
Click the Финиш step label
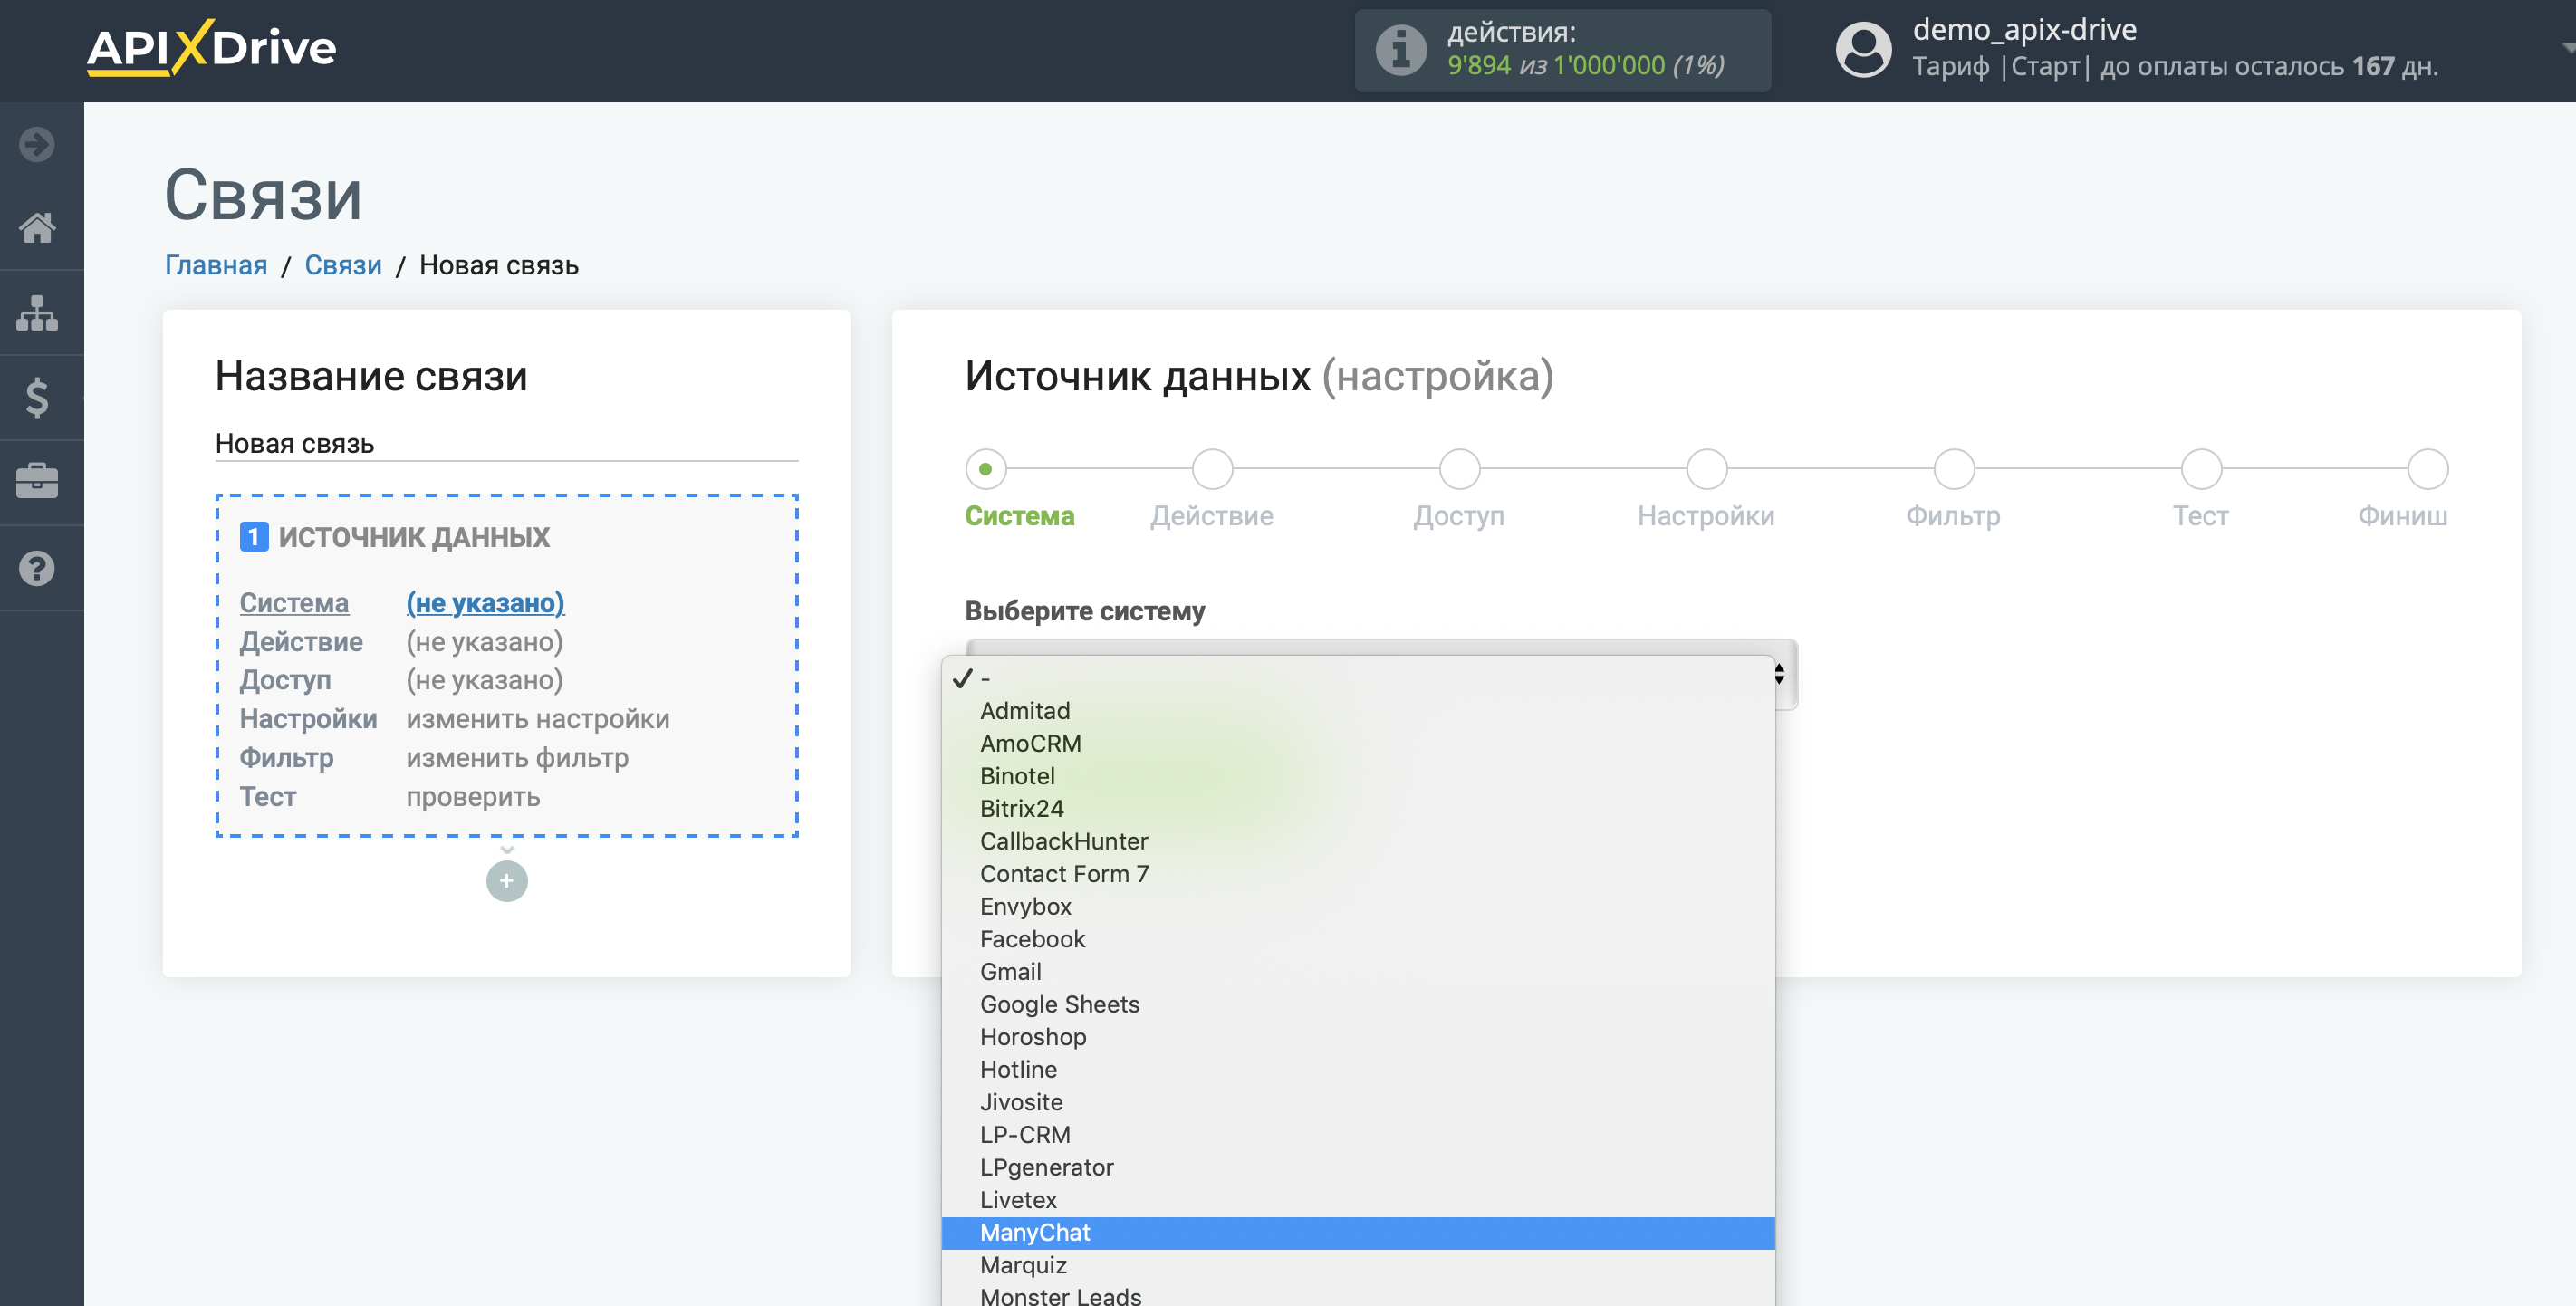pos(2402,516)
